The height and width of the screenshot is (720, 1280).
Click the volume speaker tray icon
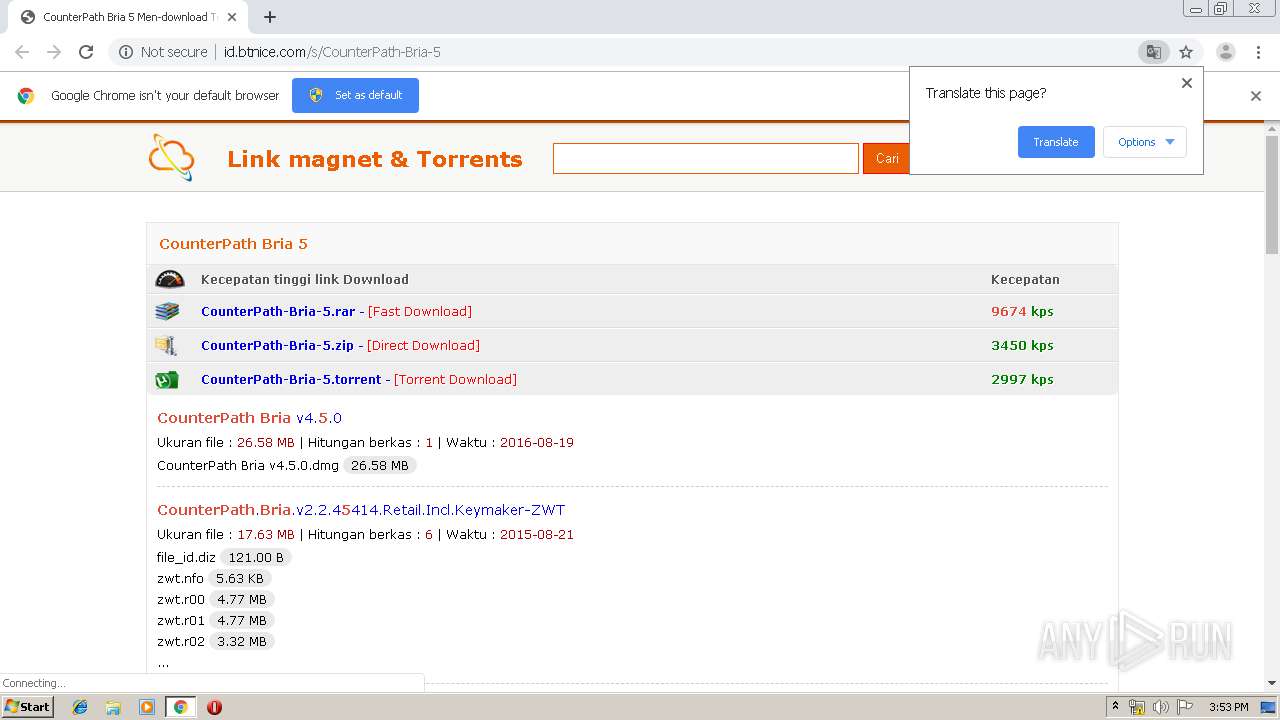pos(1161,707)
